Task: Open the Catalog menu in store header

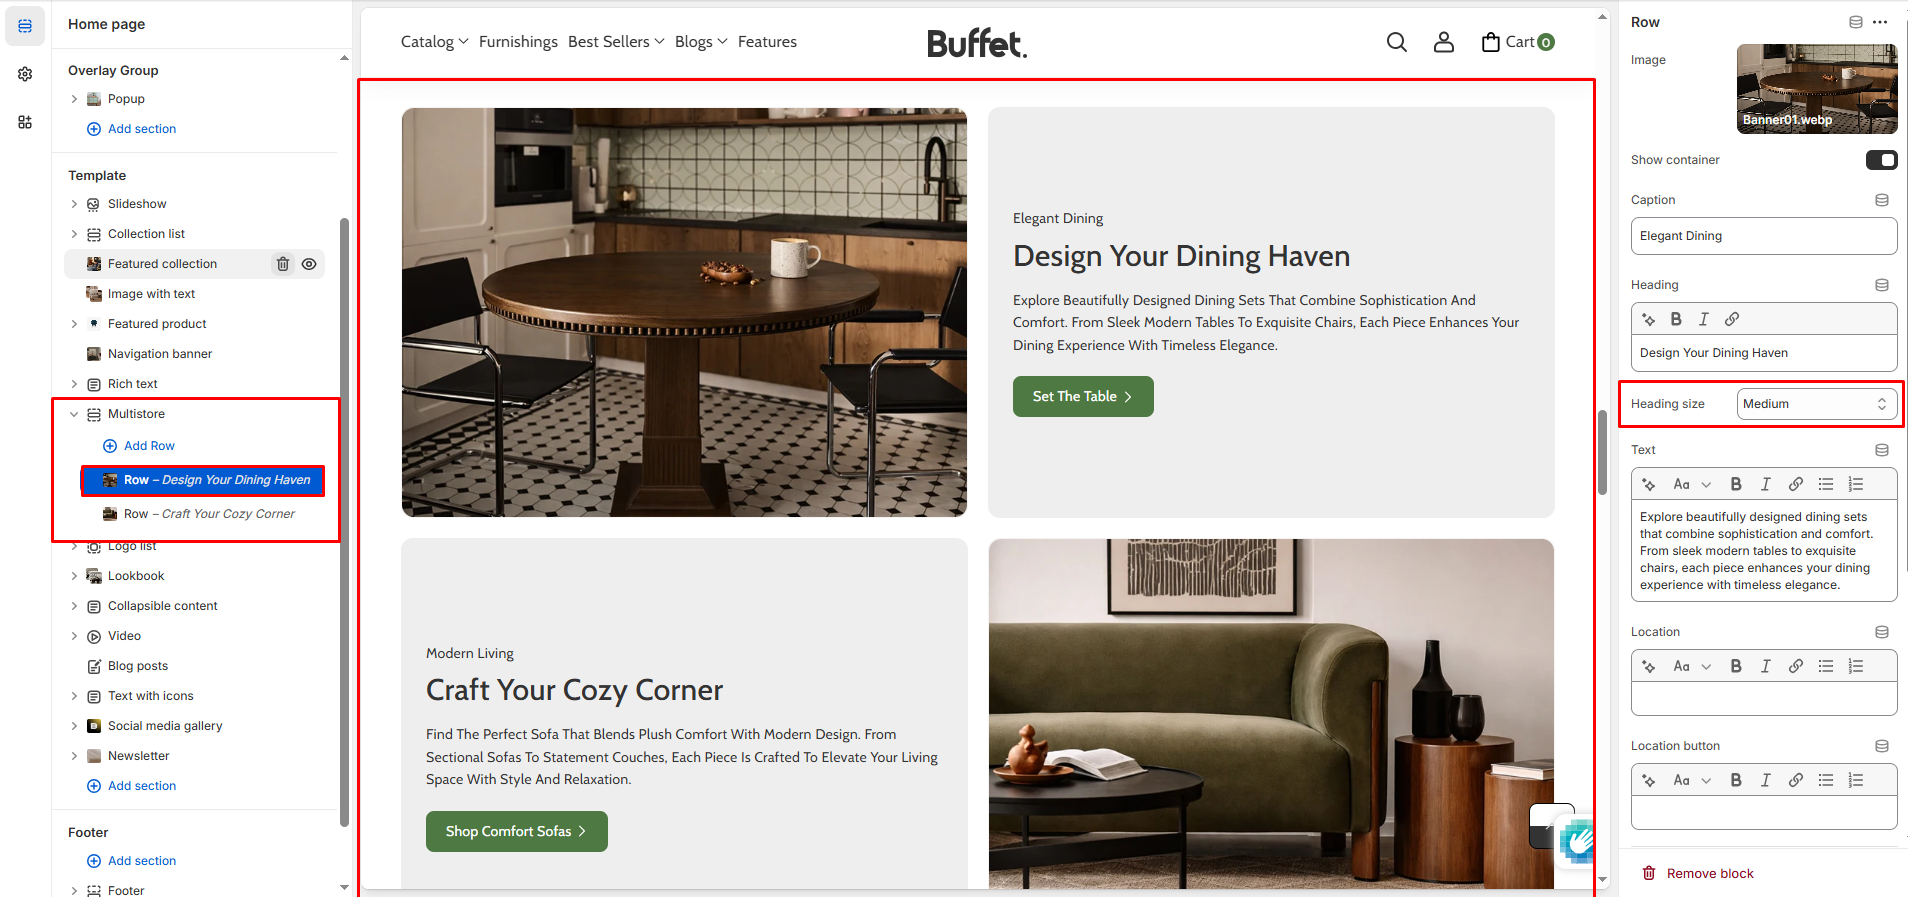Action: point(434,42)
